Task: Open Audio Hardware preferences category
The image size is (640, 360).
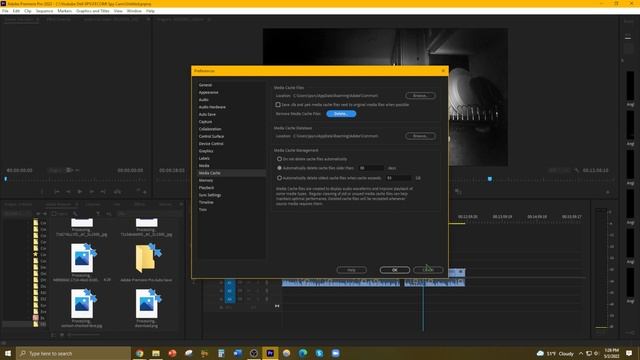Action: (x=212, y=107)
